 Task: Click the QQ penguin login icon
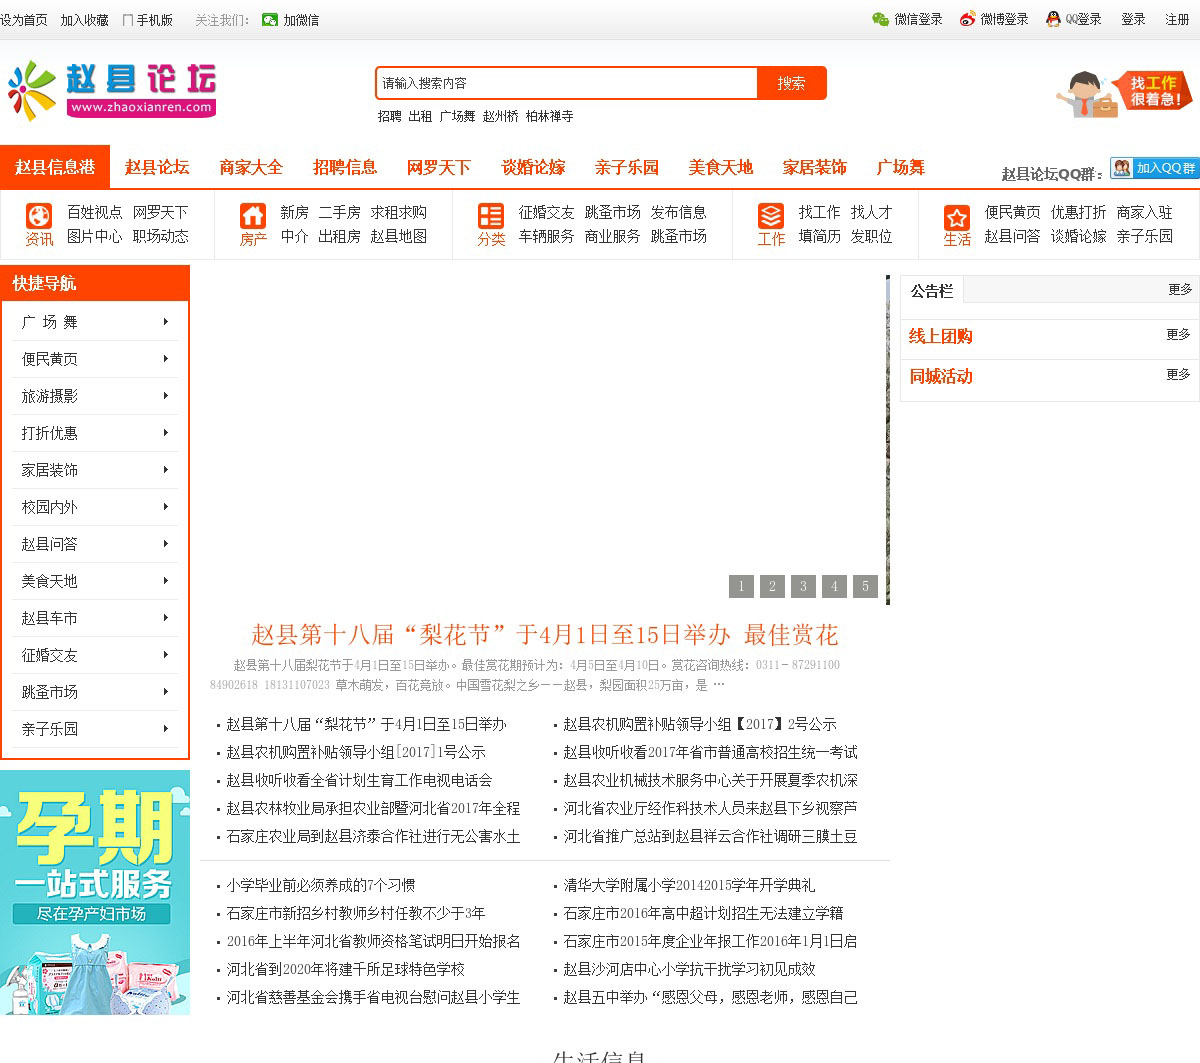tap(1053, 19)
